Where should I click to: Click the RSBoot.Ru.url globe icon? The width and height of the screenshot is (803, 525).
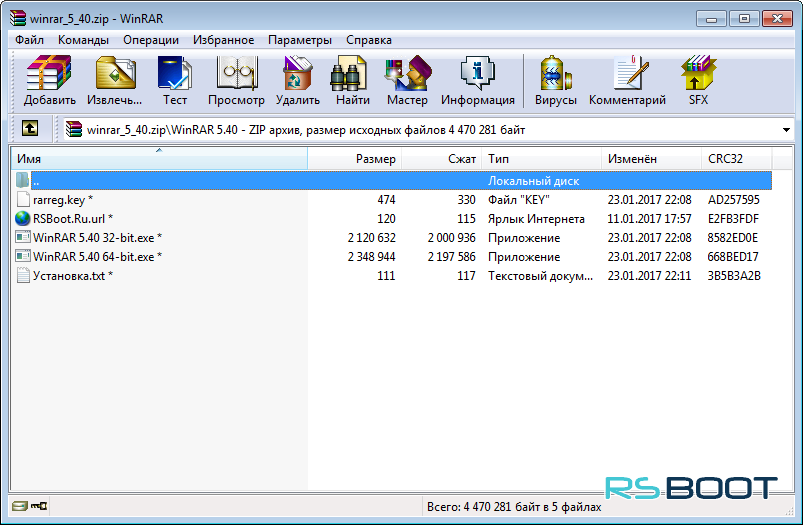23,218
